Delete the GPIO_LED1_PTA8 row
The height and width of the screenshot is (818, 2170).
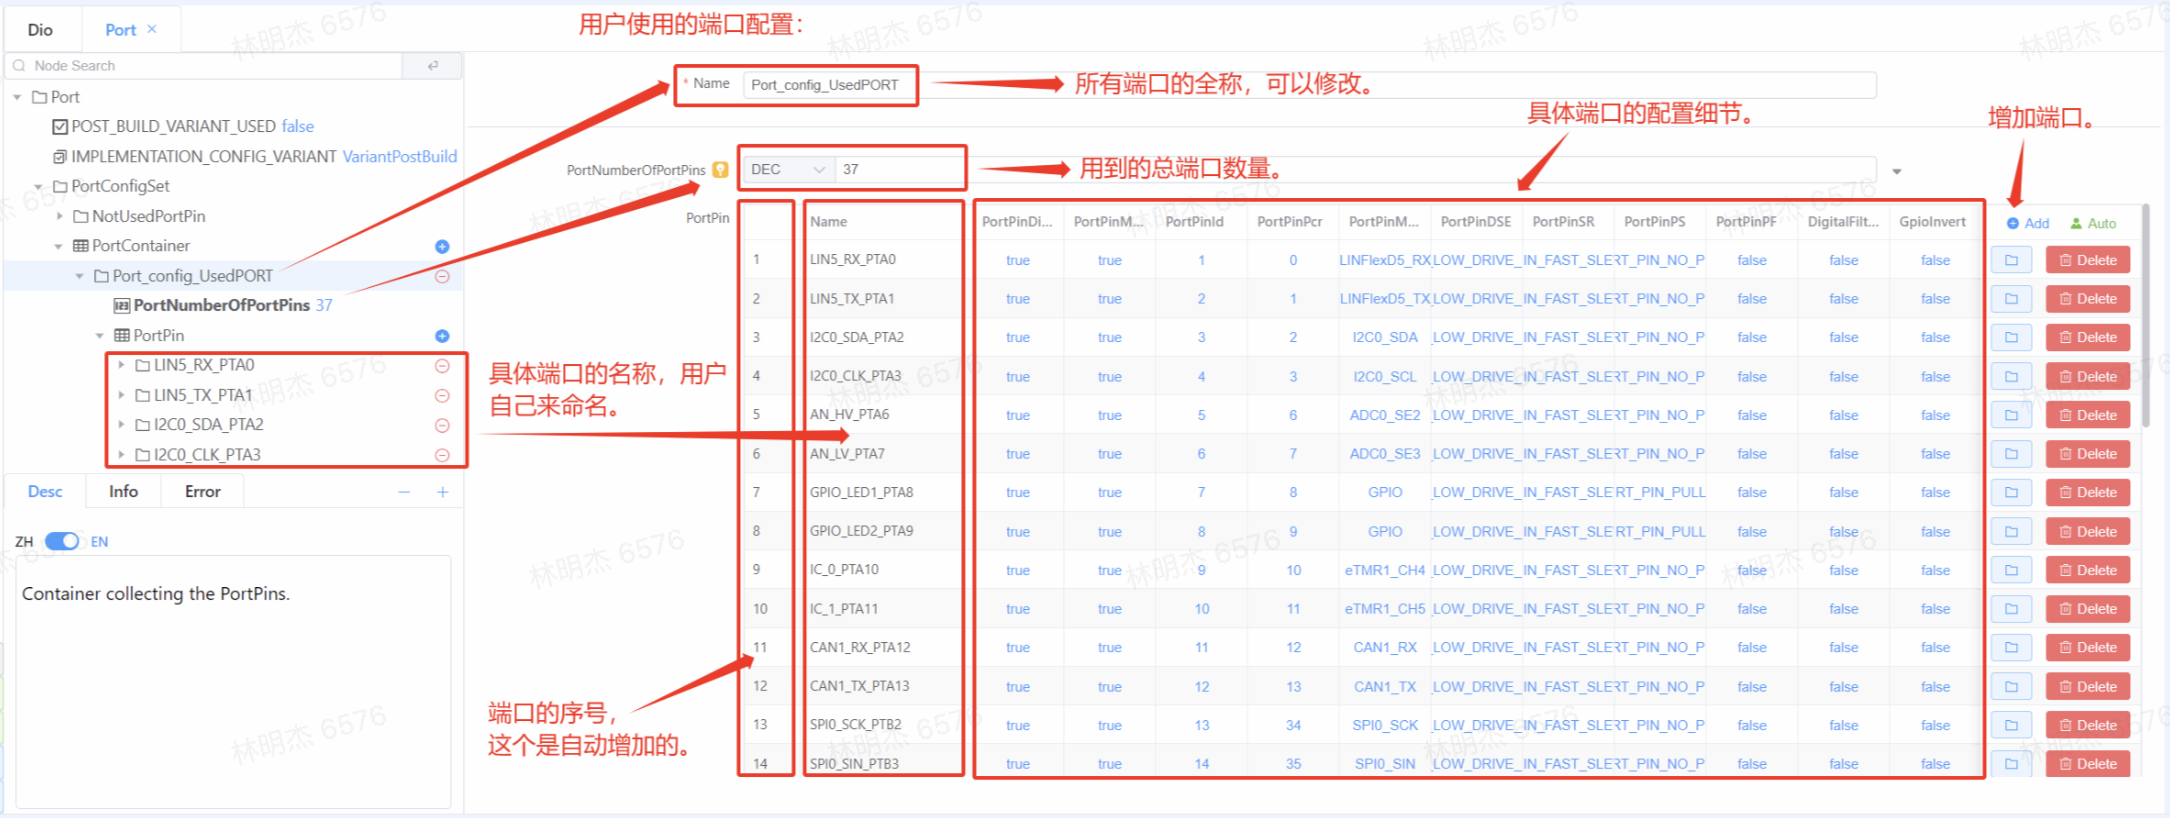pos(2088,493)
